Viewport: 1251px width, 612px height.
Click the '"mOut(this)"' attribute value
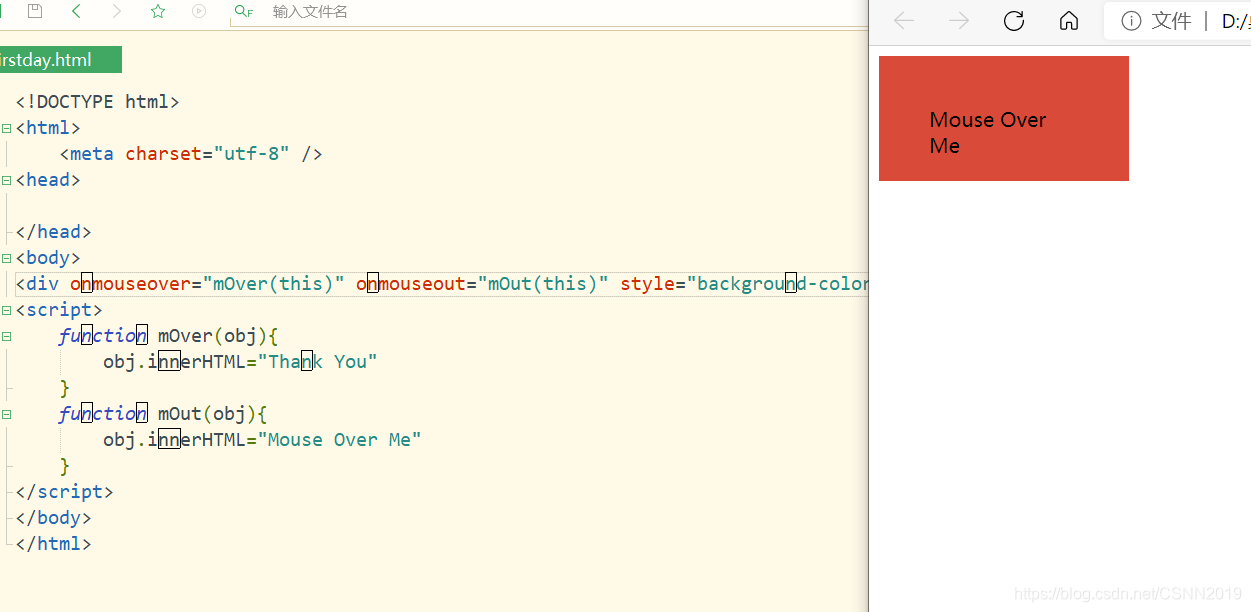(x=543, y=284)
